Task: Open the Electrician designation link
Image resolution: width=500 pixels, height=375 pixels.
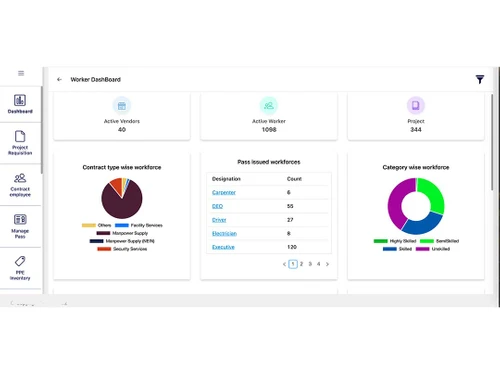Action: pos(224,233)
